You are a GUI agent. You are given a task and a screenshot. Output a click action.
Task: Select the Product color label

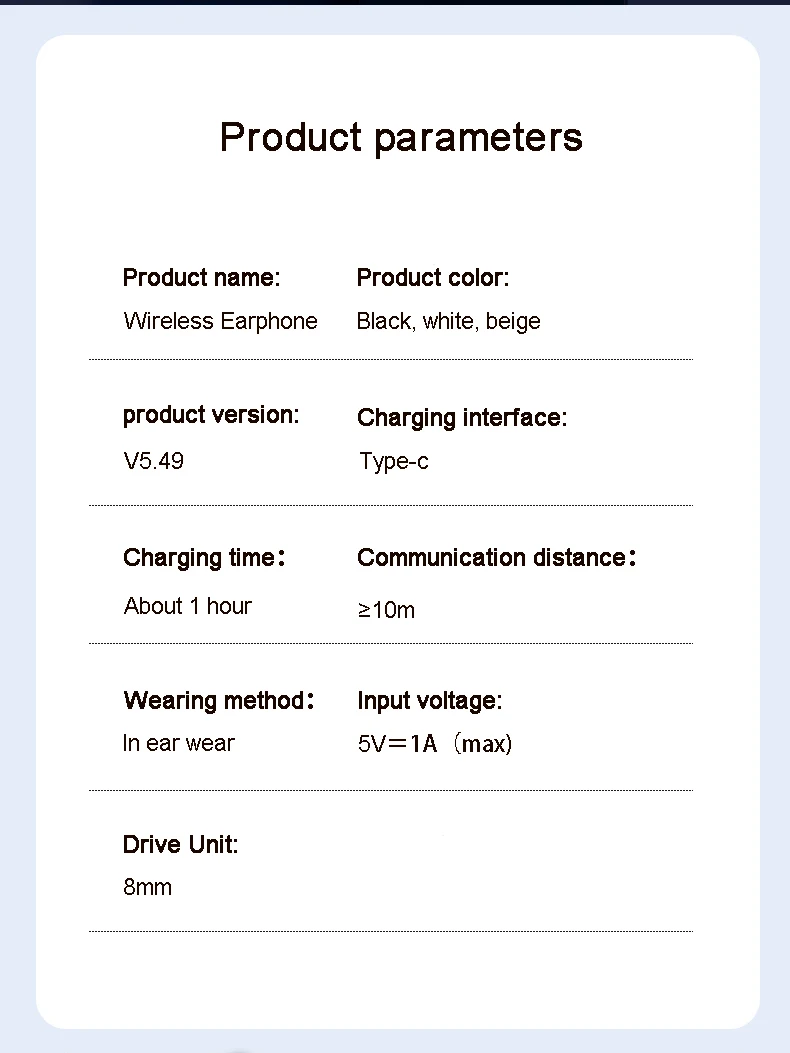(433, 277)
